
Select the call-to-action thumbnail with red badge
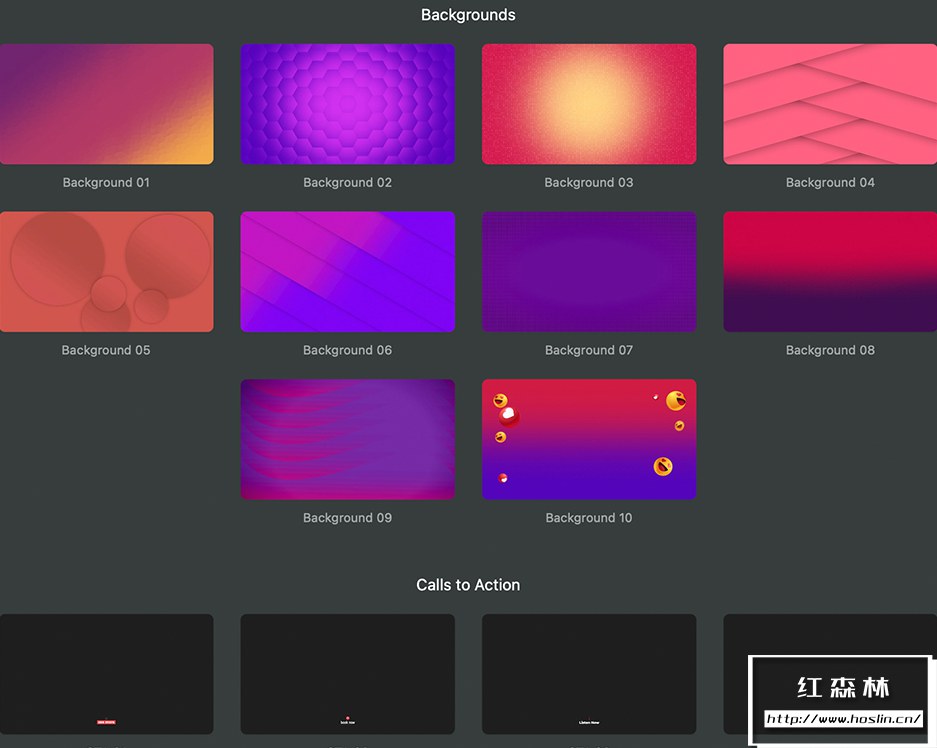(x=106, y=674)
